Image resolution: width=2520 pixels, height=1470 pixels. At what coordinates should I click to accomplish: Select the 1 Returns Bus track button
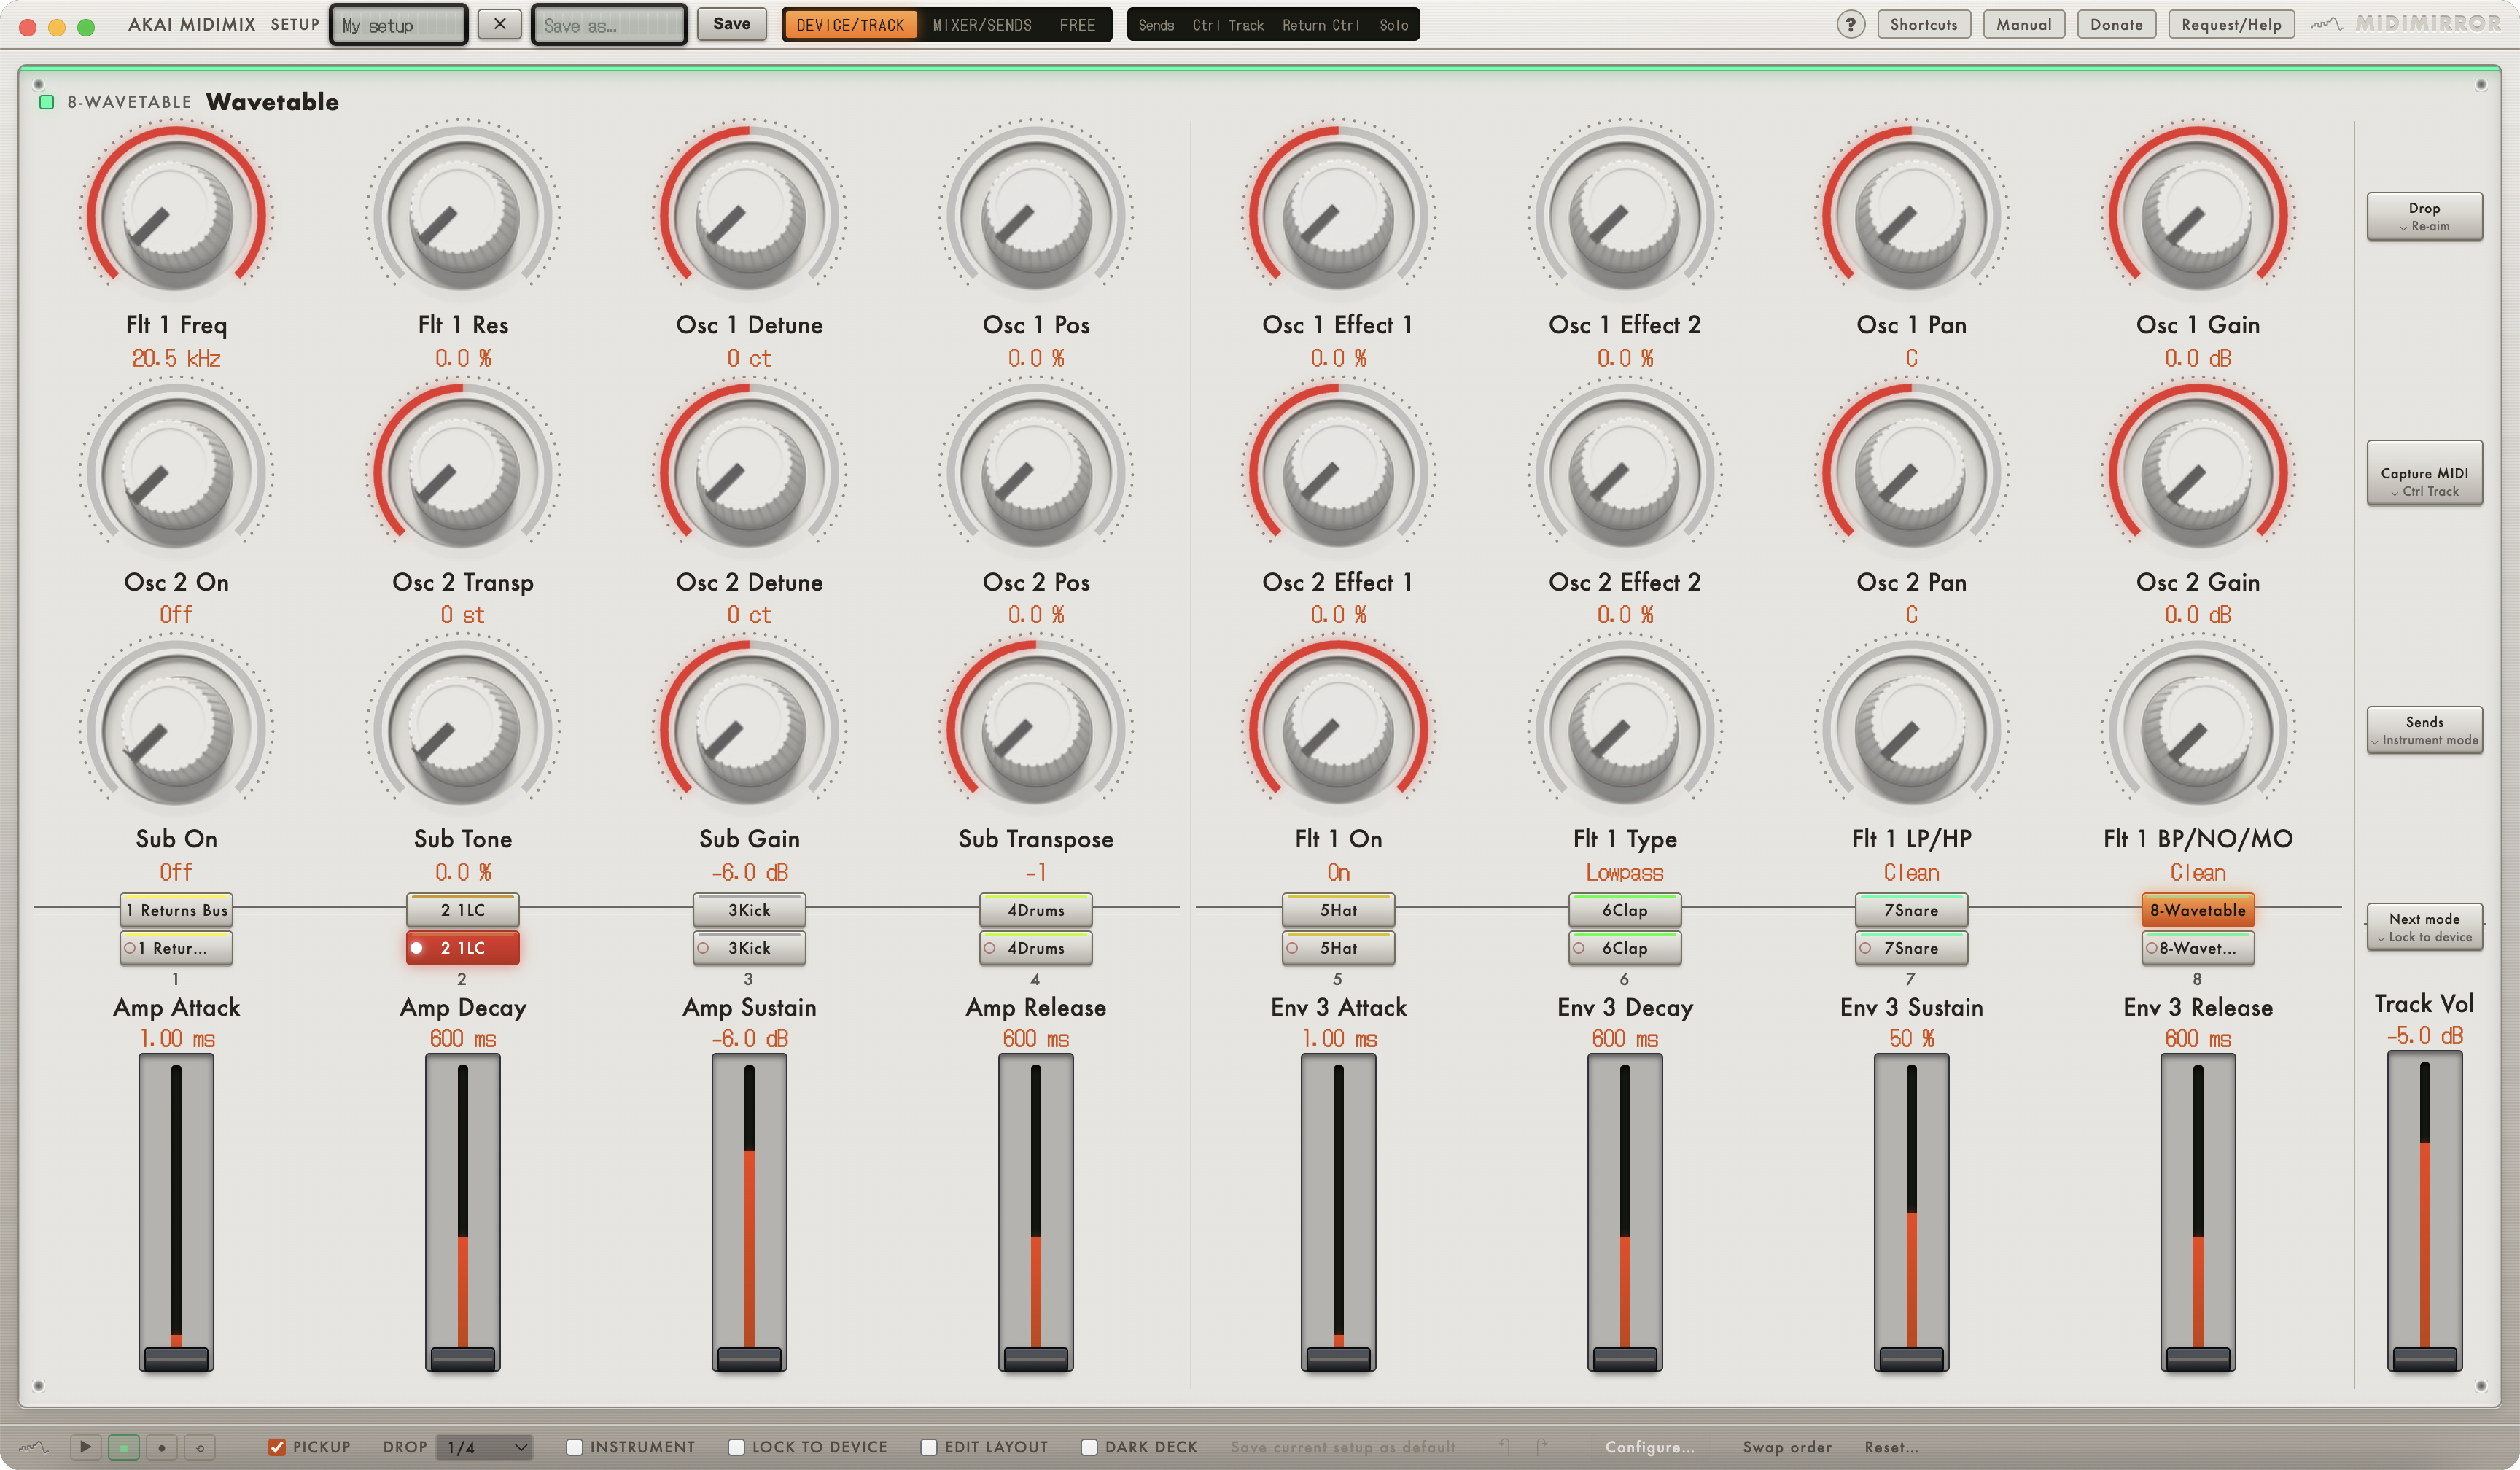pyautogui.click(x=176, y=909)
